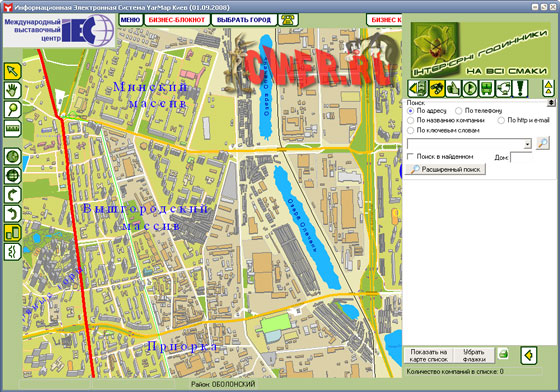Click the bus transport routes icon

486,88
